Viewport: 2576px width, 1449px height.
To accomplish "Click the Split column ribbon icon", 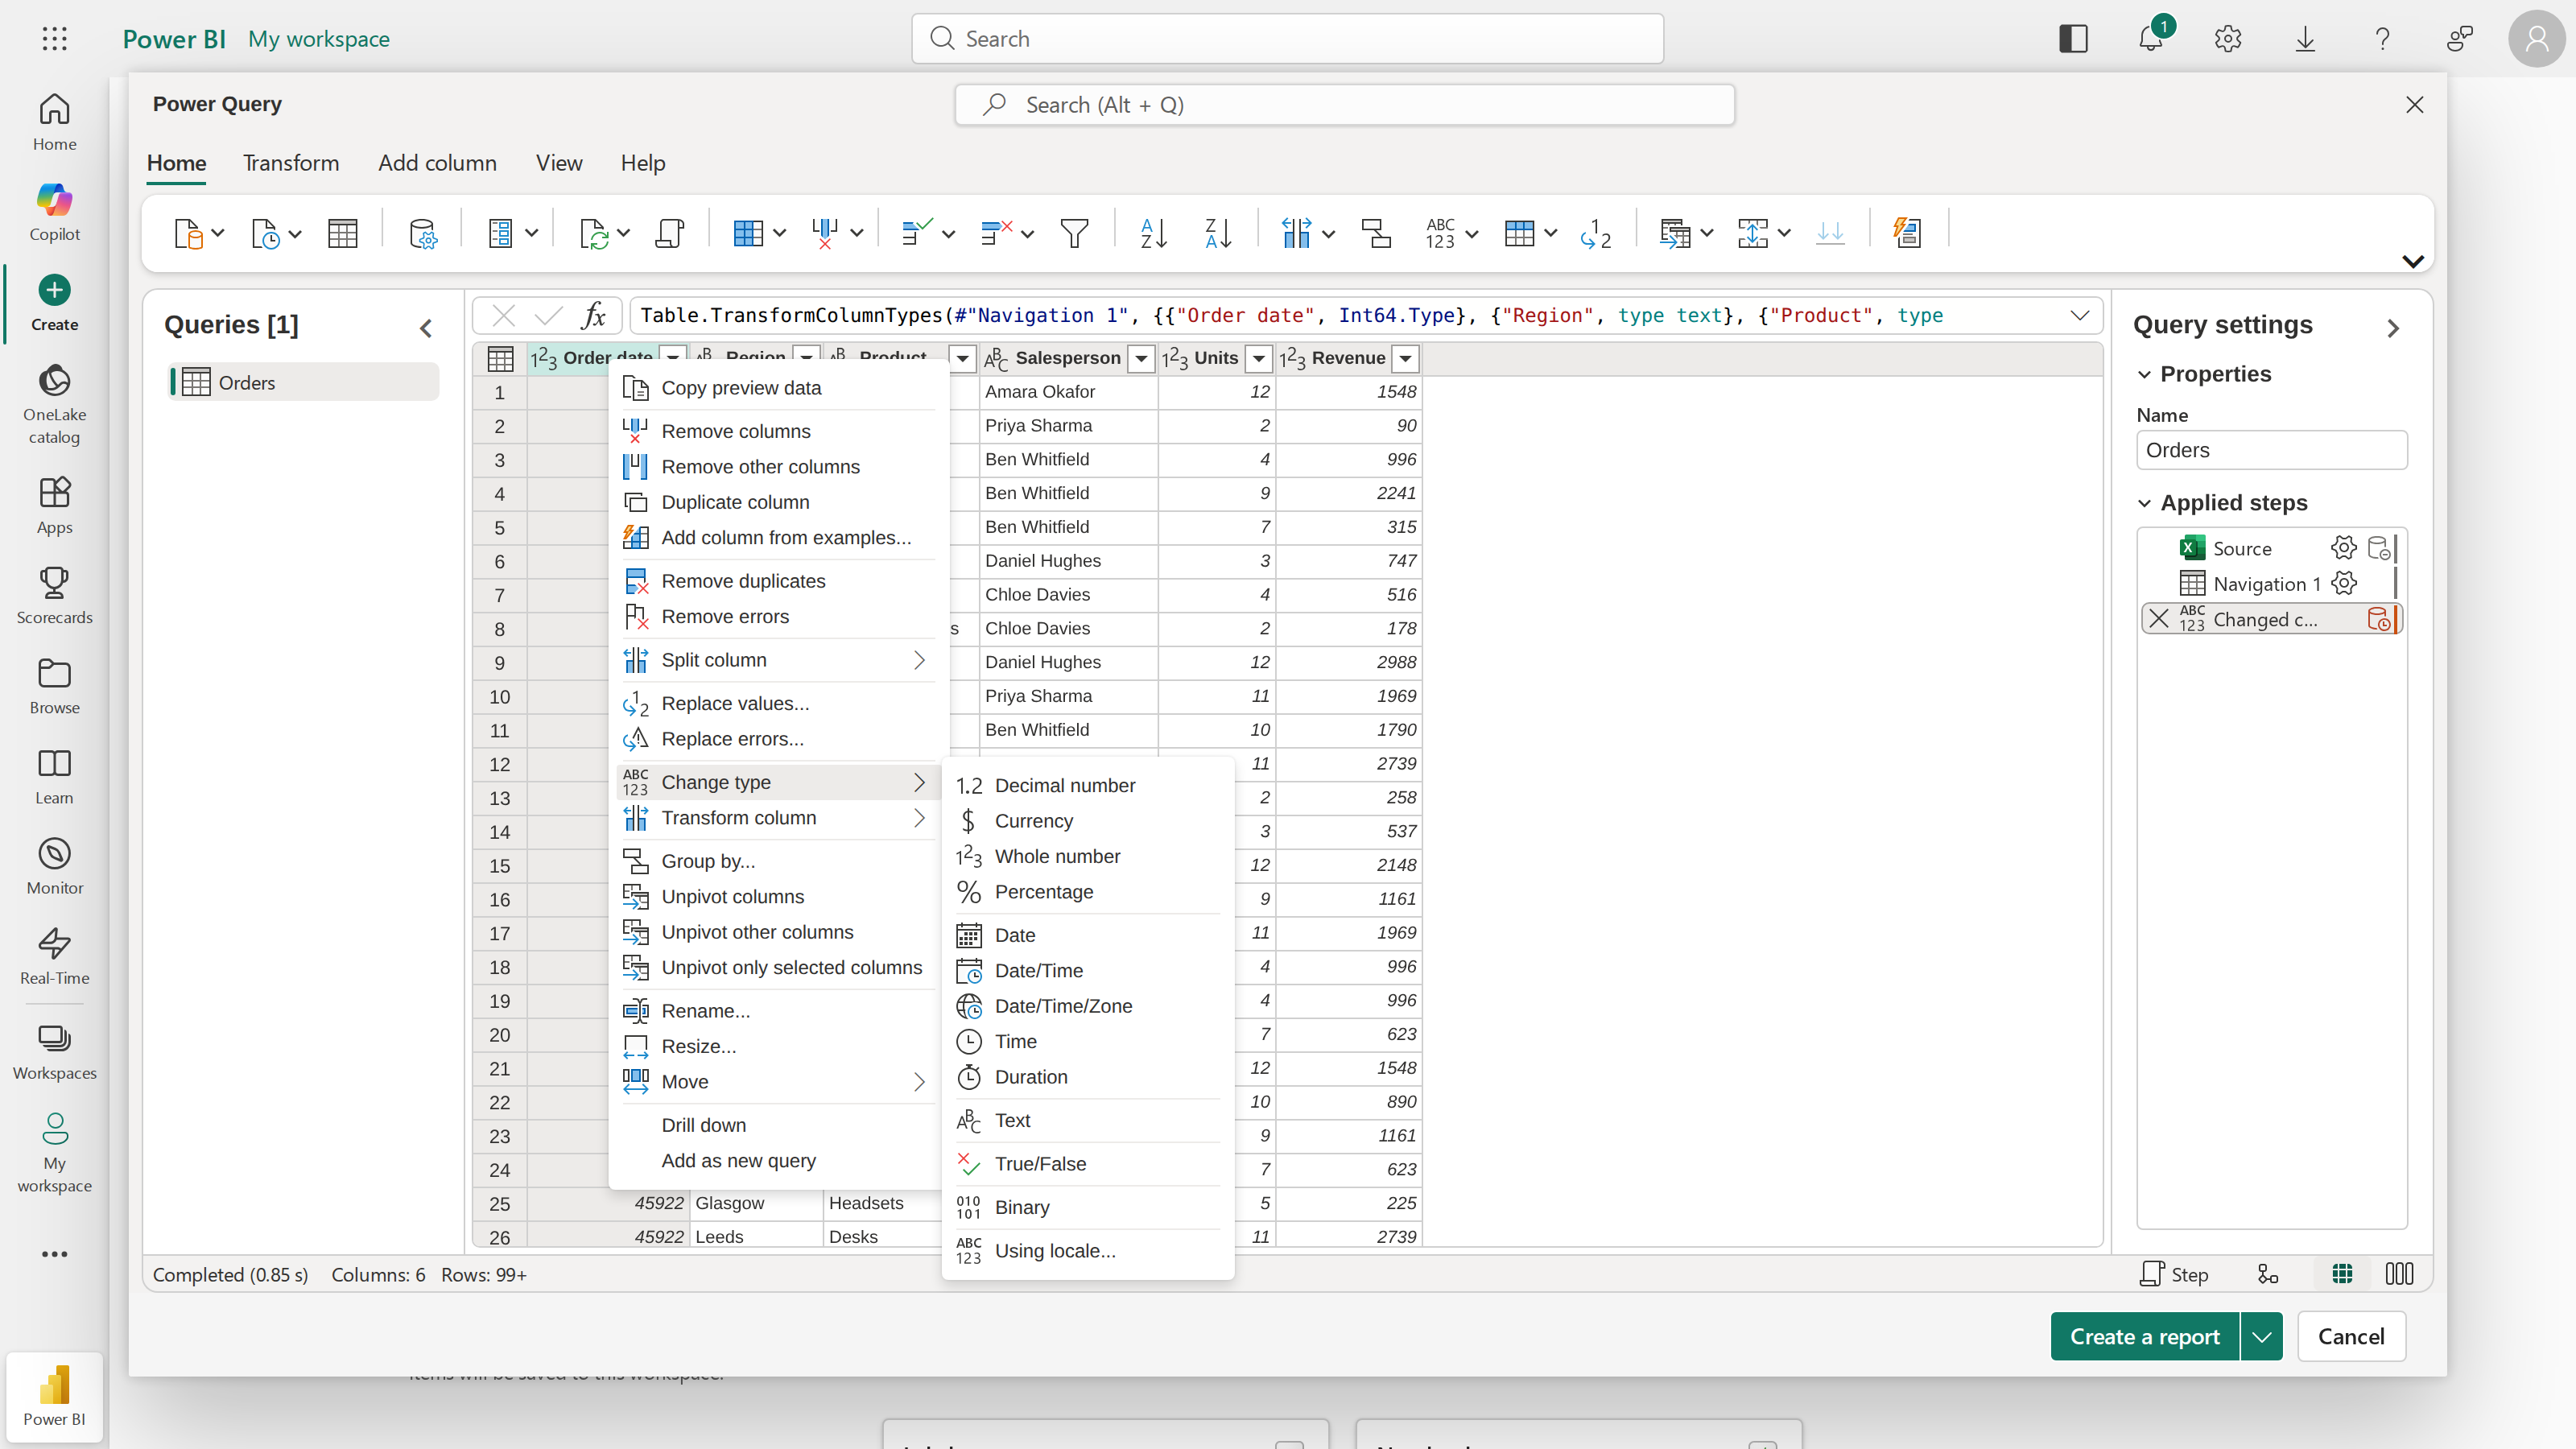I will tap(1296, 233).
